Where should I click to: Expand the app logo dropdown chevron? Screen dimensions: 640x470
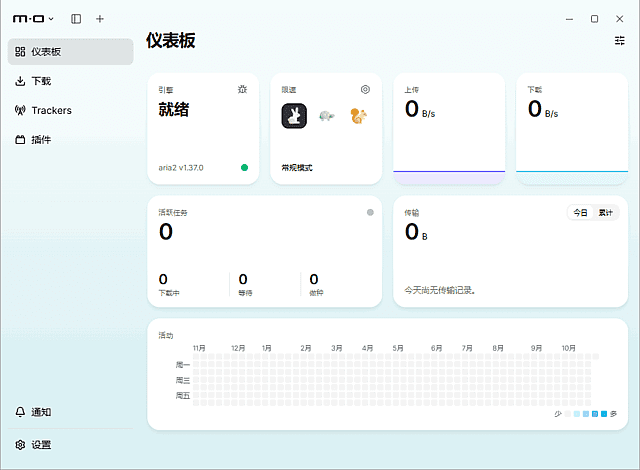pyautogui.click(x=51, y=19)
